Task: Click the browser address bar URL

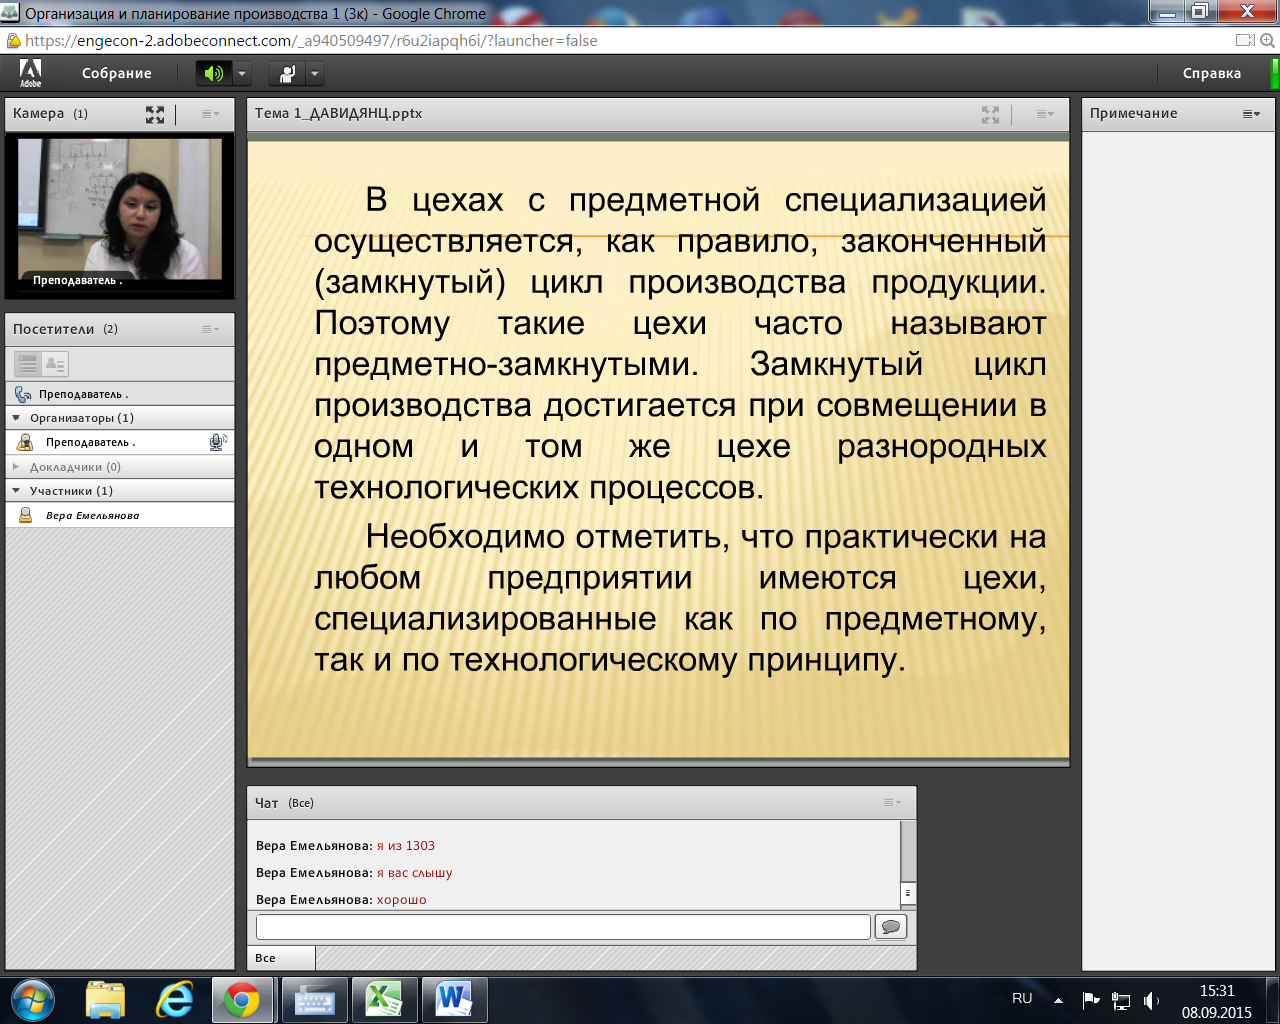Action: tap(311, 41)
